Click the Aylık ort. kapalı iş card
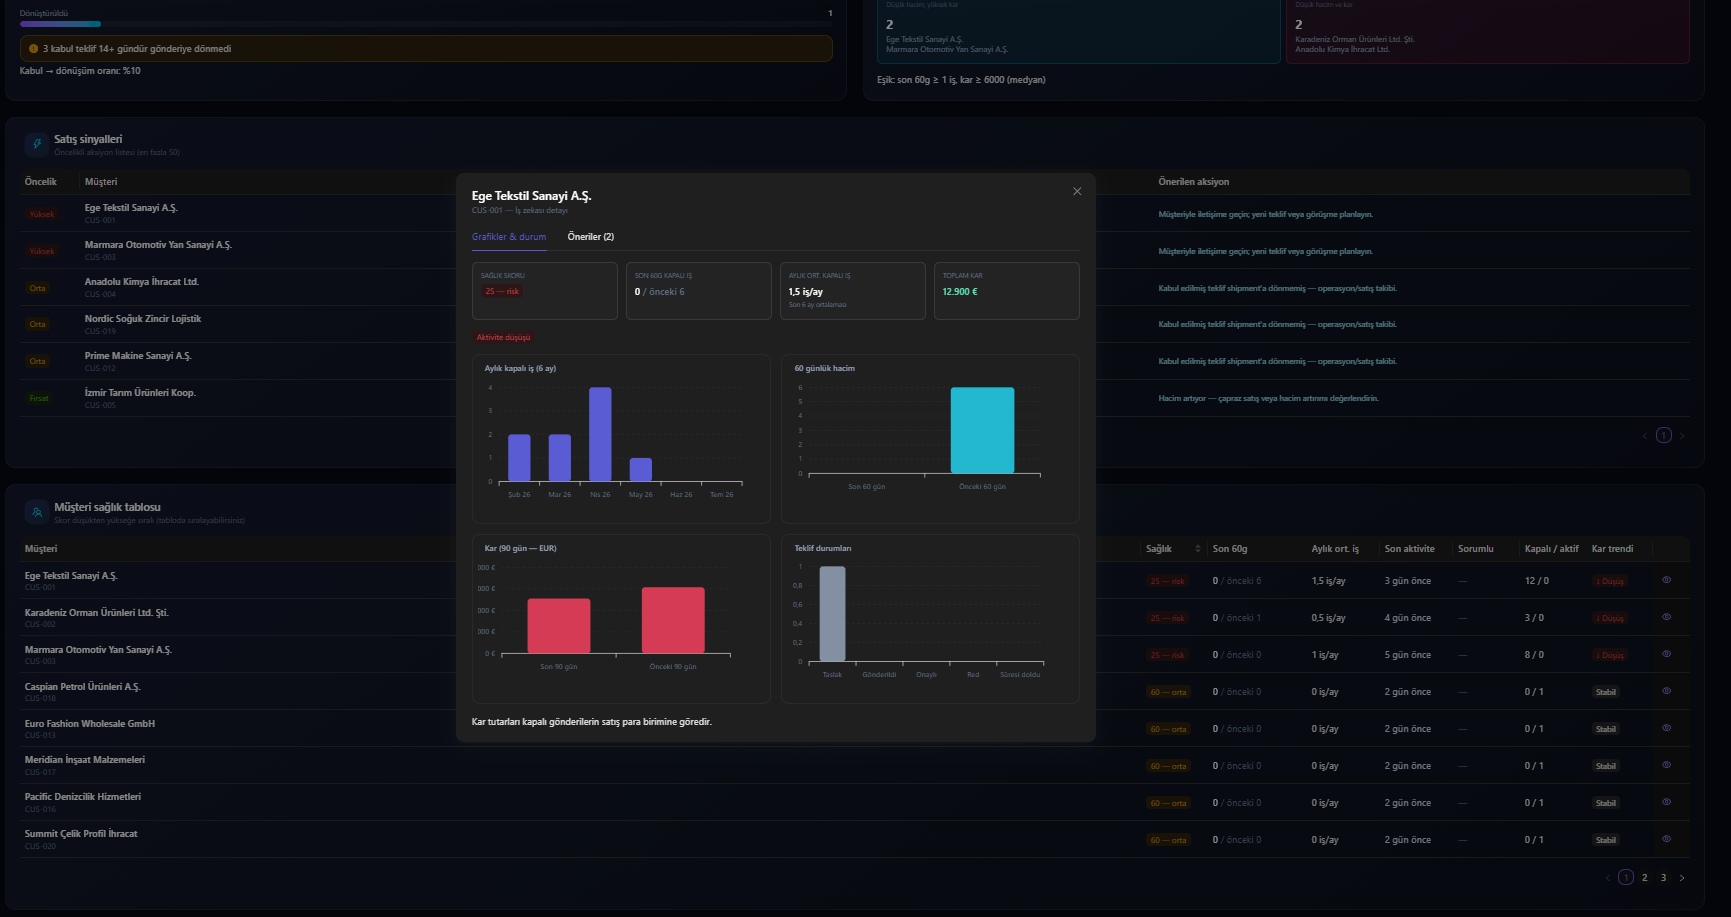Image resolution: width=1731 pixels, height=917 pixels. point(853,291)
